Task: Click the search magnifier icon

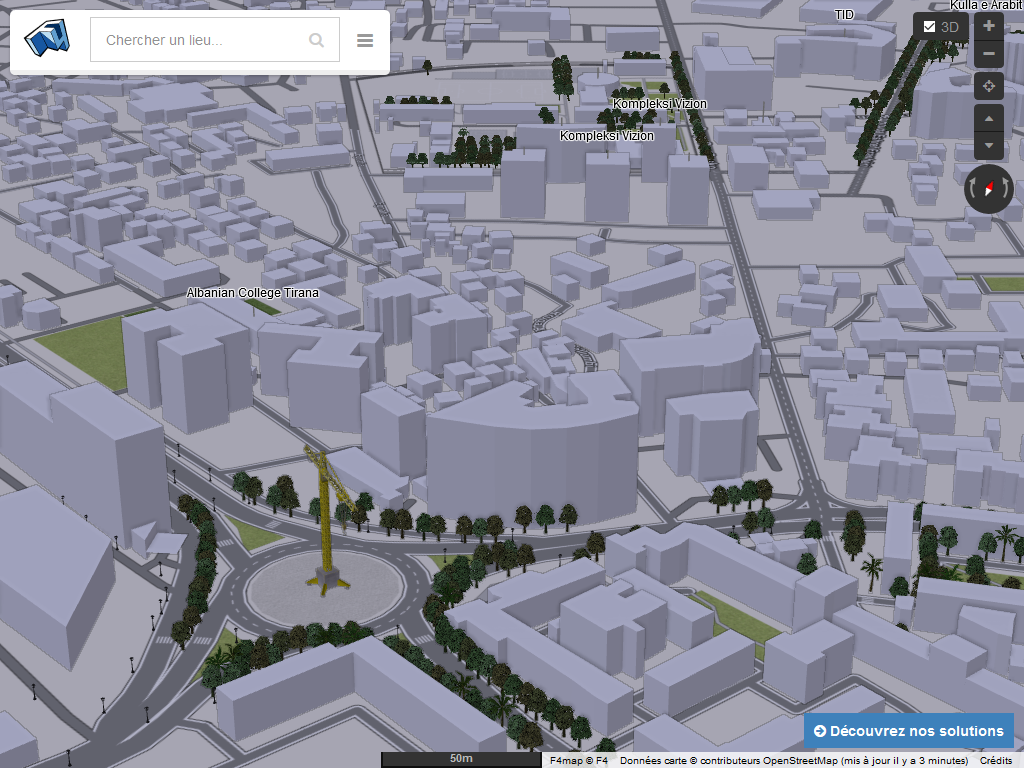Action: point(316,40)
